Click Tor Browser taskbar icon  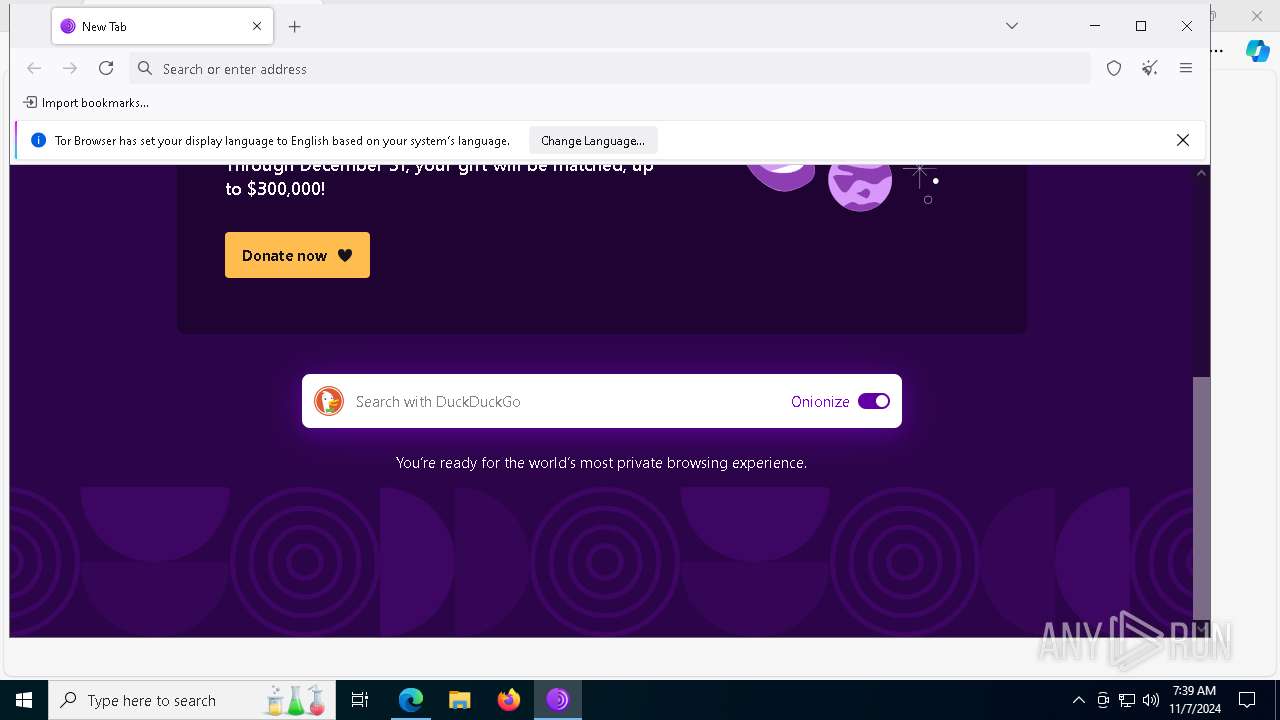[x=558, y=700]
